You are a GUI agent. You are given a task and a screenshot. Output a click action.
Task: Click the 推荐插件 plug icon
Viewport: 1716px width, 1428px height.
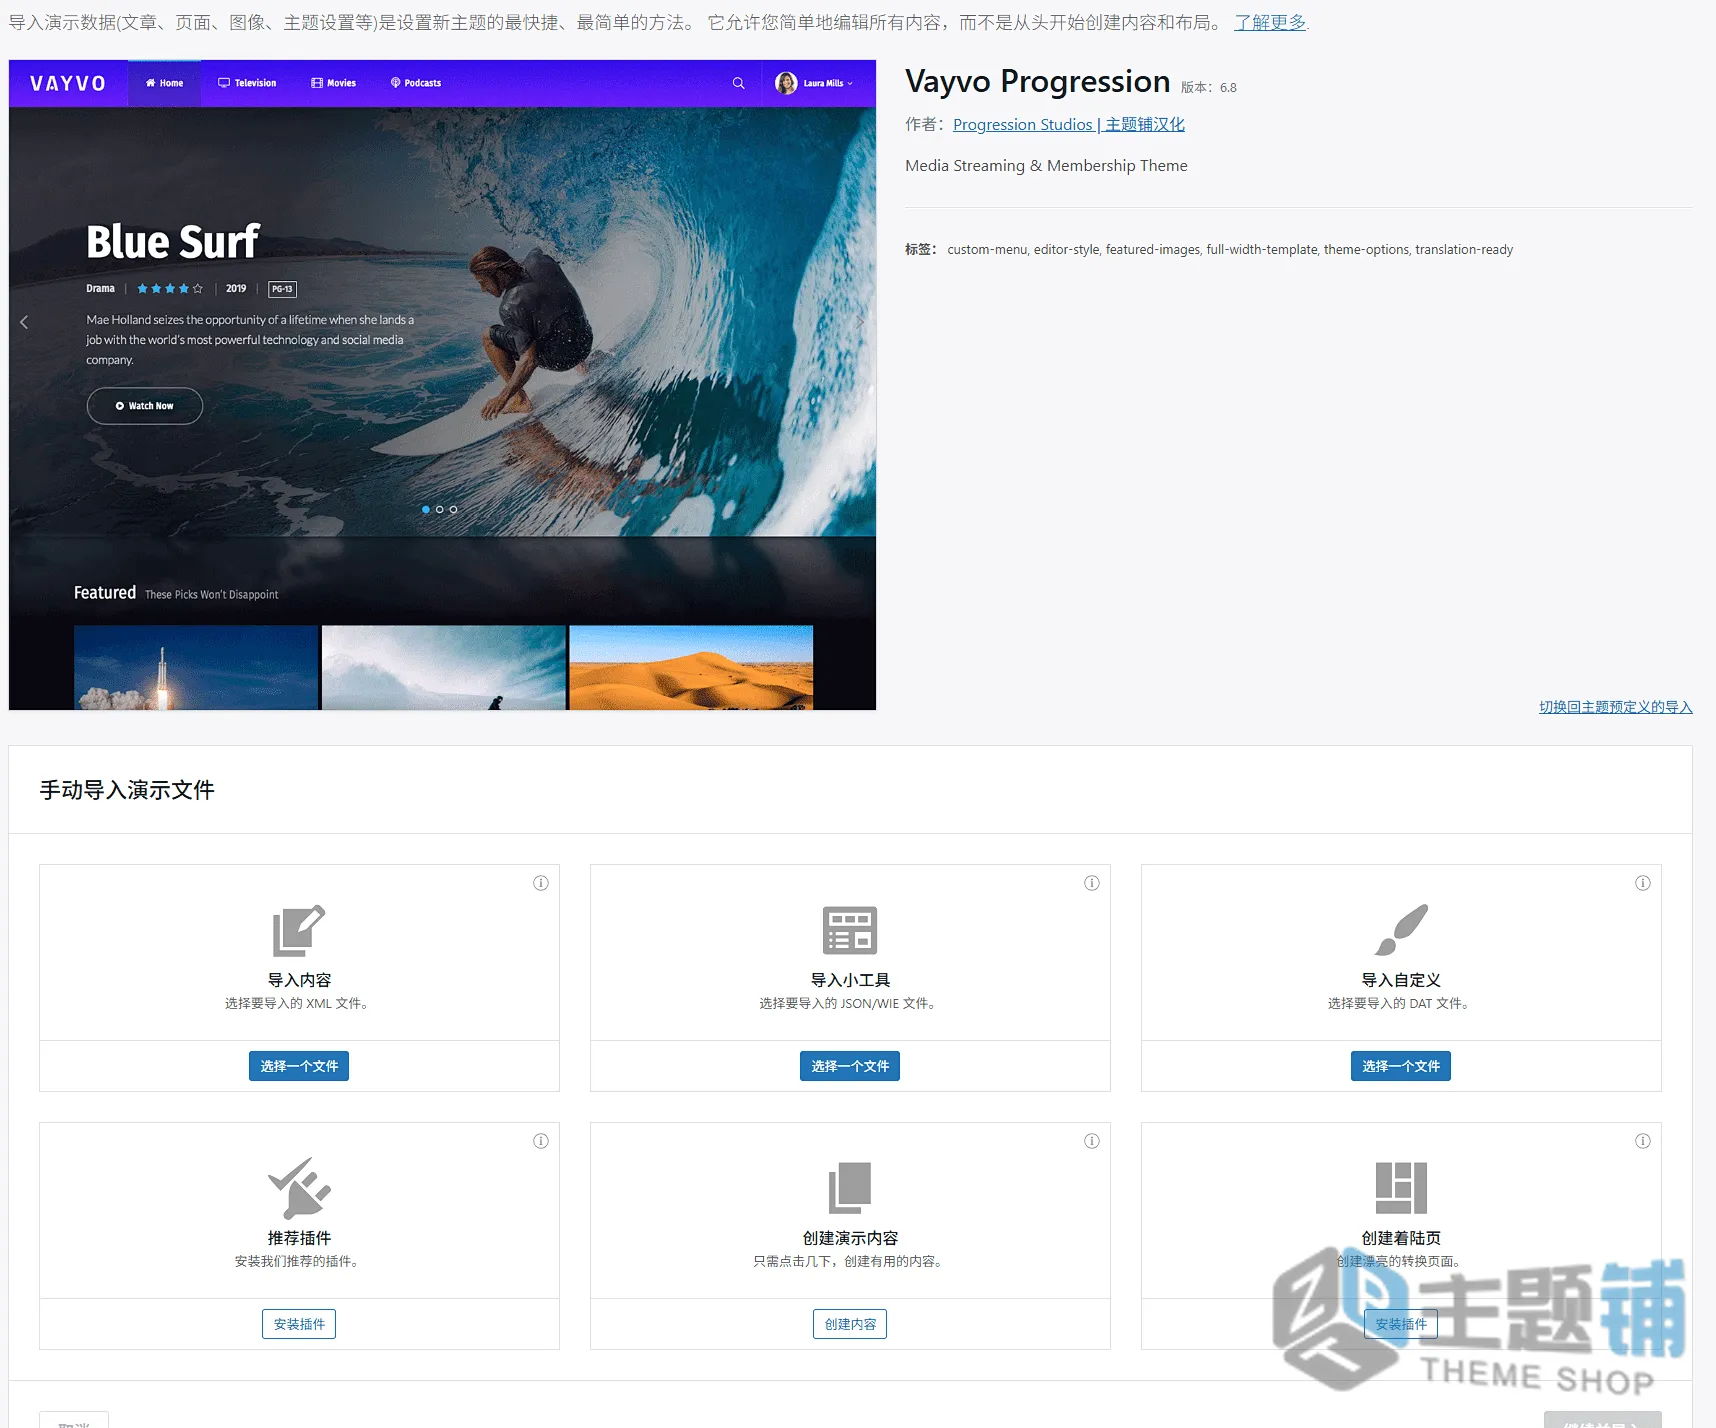299,1188
